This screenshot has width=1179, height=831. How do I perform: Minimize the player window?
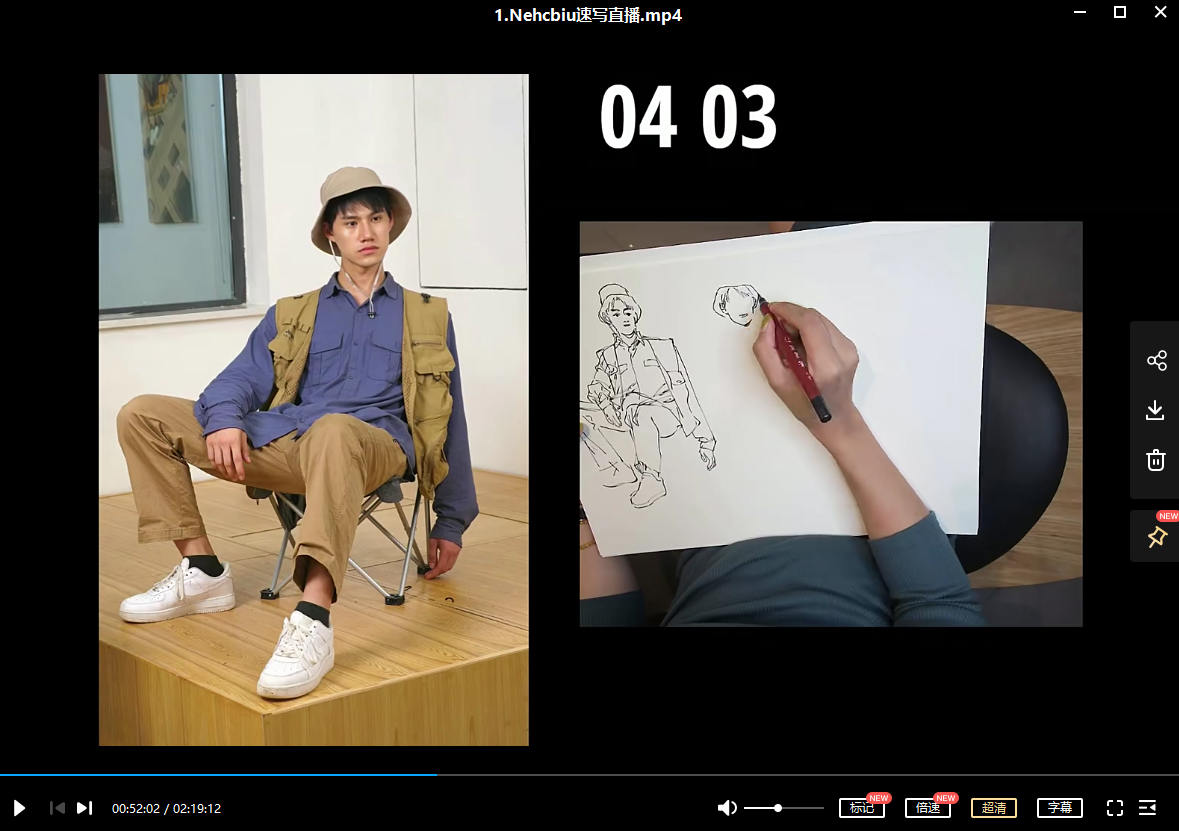click(x=1080, y=13)
